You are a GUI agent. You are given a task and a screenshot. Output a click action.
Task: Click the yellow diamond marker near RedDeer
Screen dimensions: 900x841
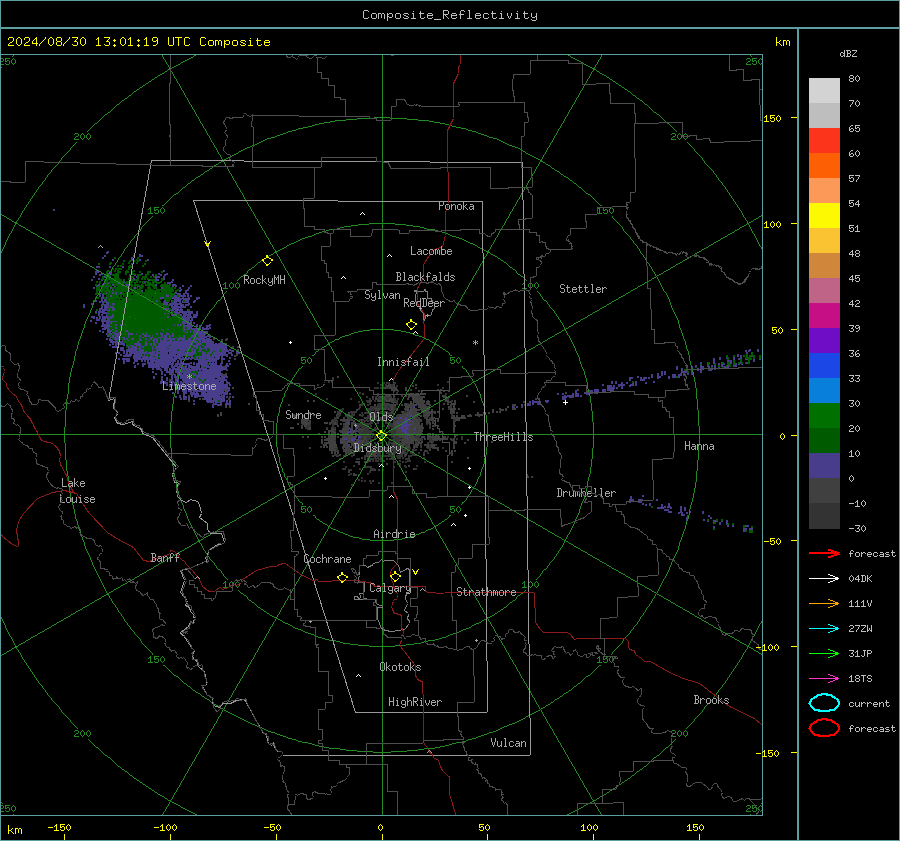411,325
